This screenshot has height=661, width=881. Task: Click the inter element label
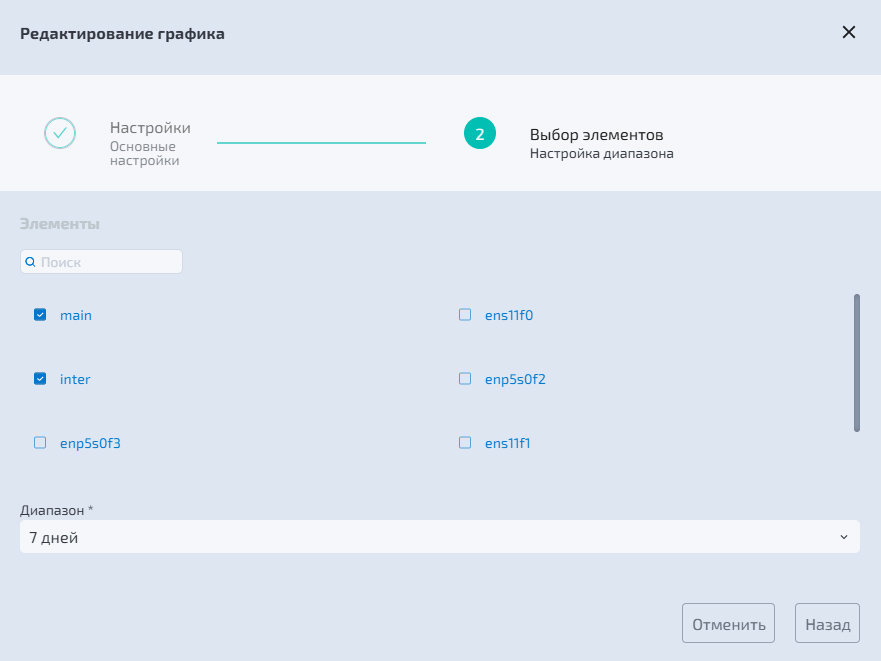point(75,379)
